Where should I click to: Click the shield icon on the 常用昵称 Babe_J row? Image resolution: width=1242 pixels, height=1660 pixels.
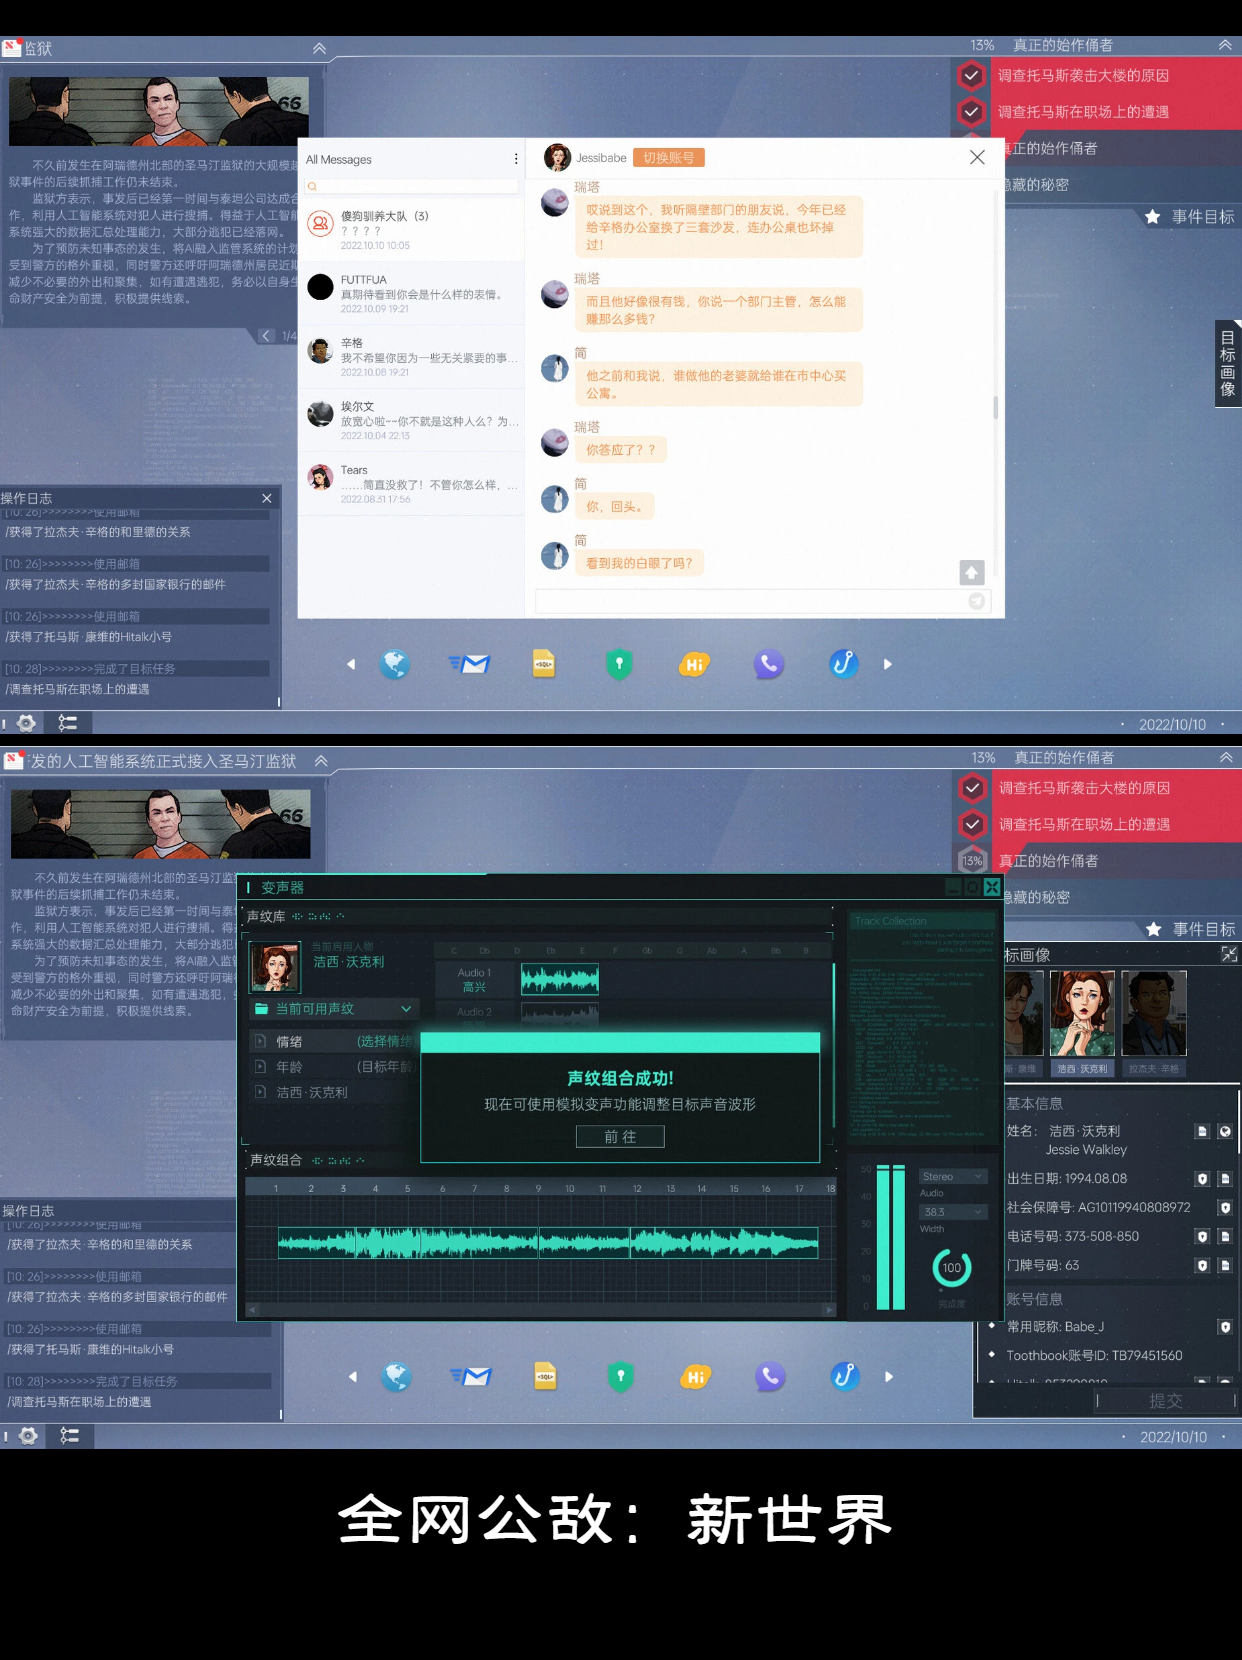pyautogui.click(x=1225, y=1327)
